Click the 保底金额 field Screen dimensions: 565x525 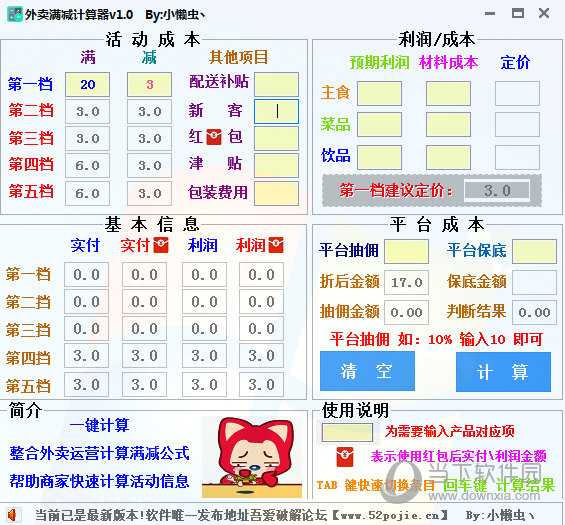coord(534,282)
